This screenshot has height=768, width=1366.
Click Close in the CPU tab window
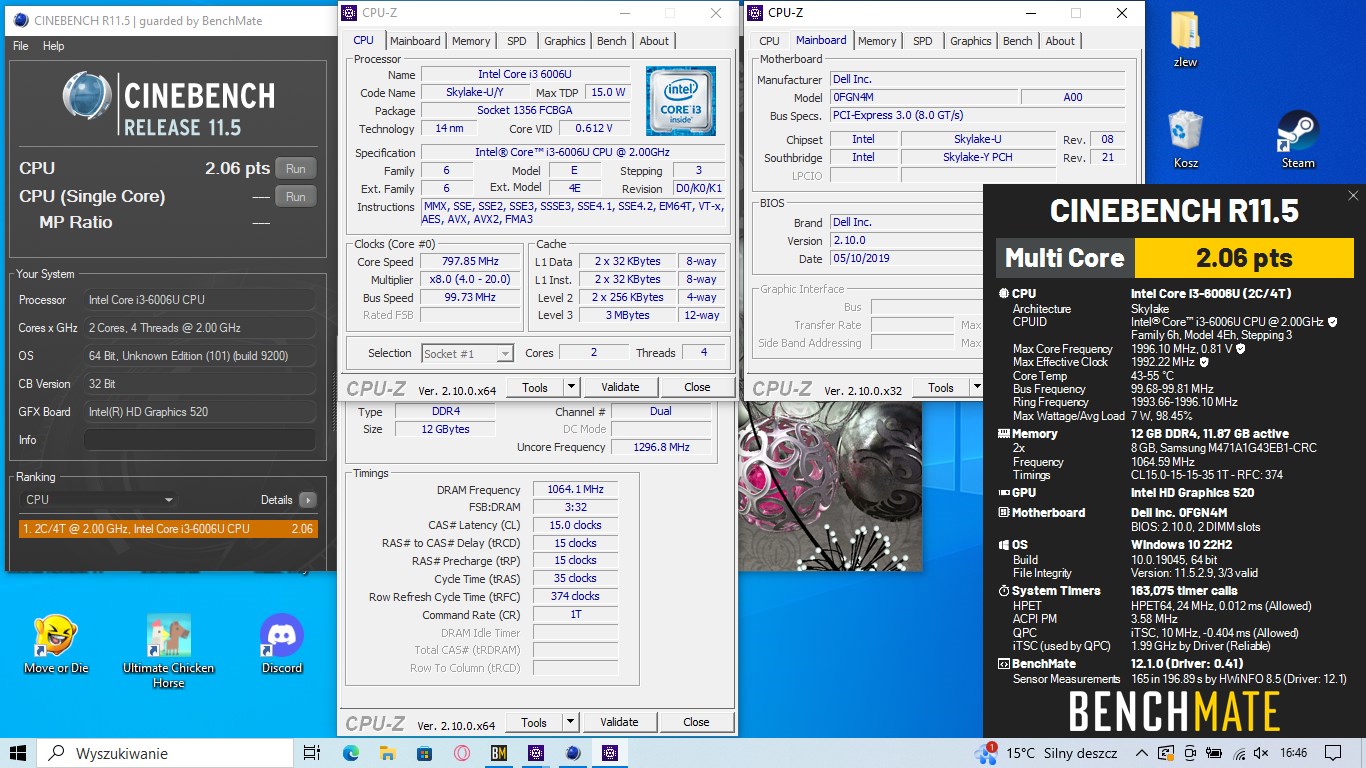(x=698, y=387)
